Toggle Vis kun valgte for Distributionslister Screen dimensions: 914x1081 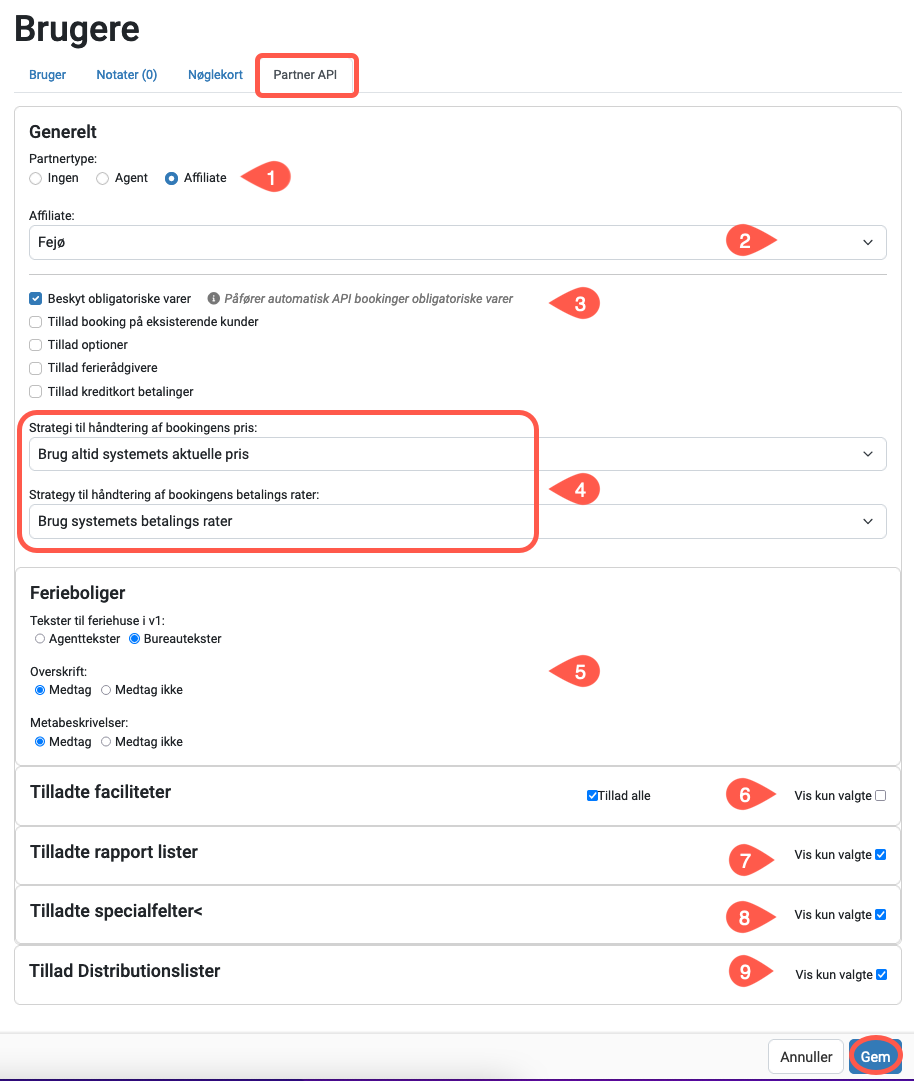(882, 975)
